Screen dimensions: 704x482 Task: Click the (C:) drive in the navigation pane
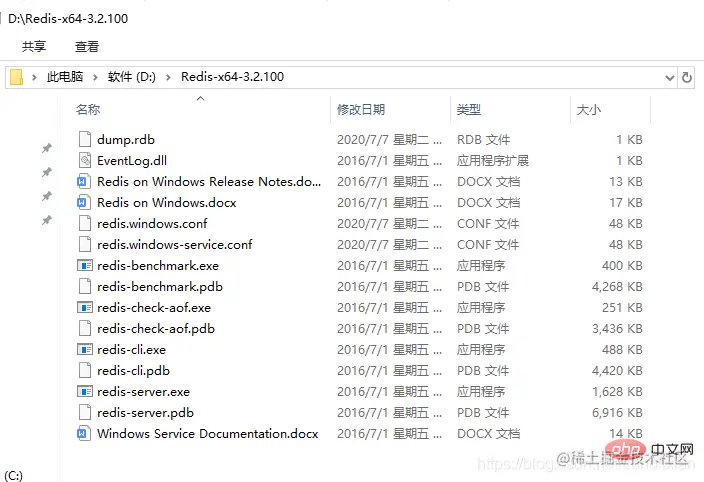[13, 475]
